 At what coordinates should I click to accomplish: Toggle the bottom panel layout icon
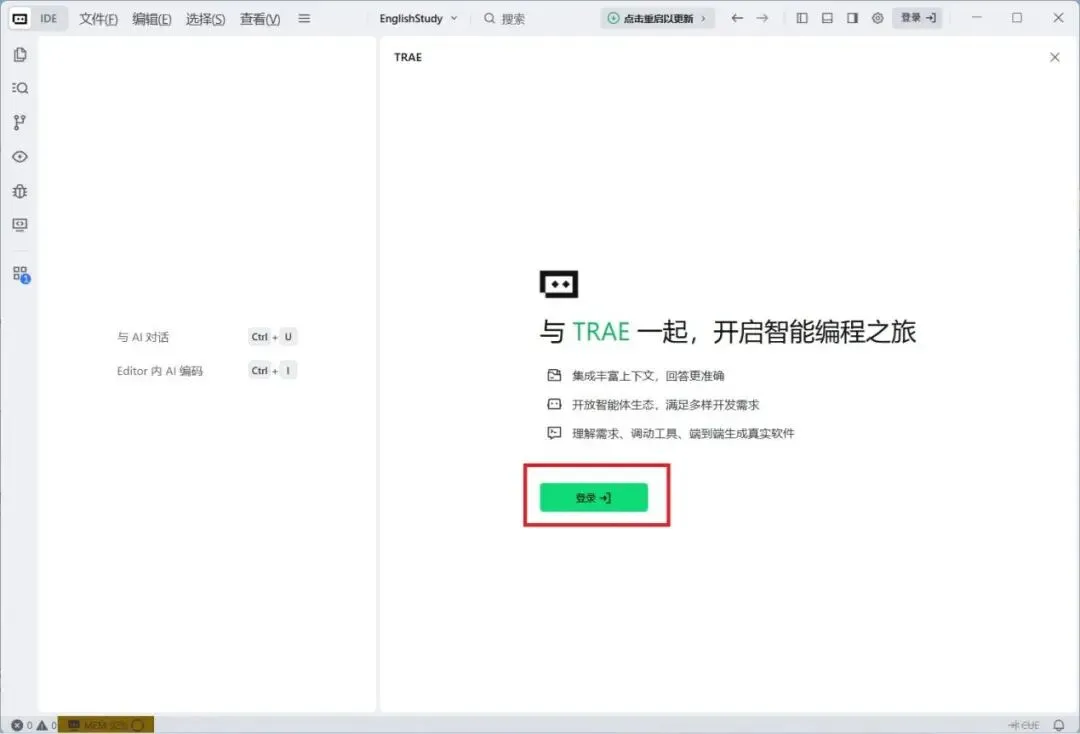(x=827, y=18)
